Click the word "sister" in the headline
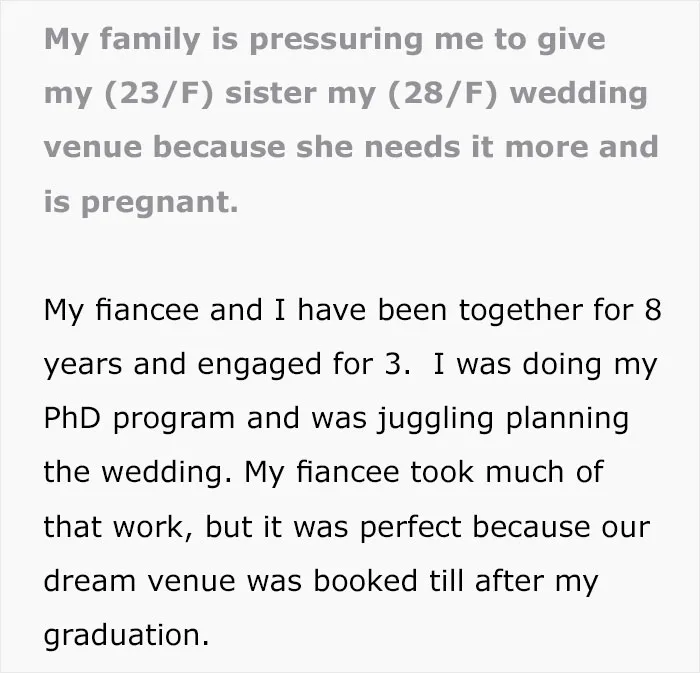 tap(271, 93)
